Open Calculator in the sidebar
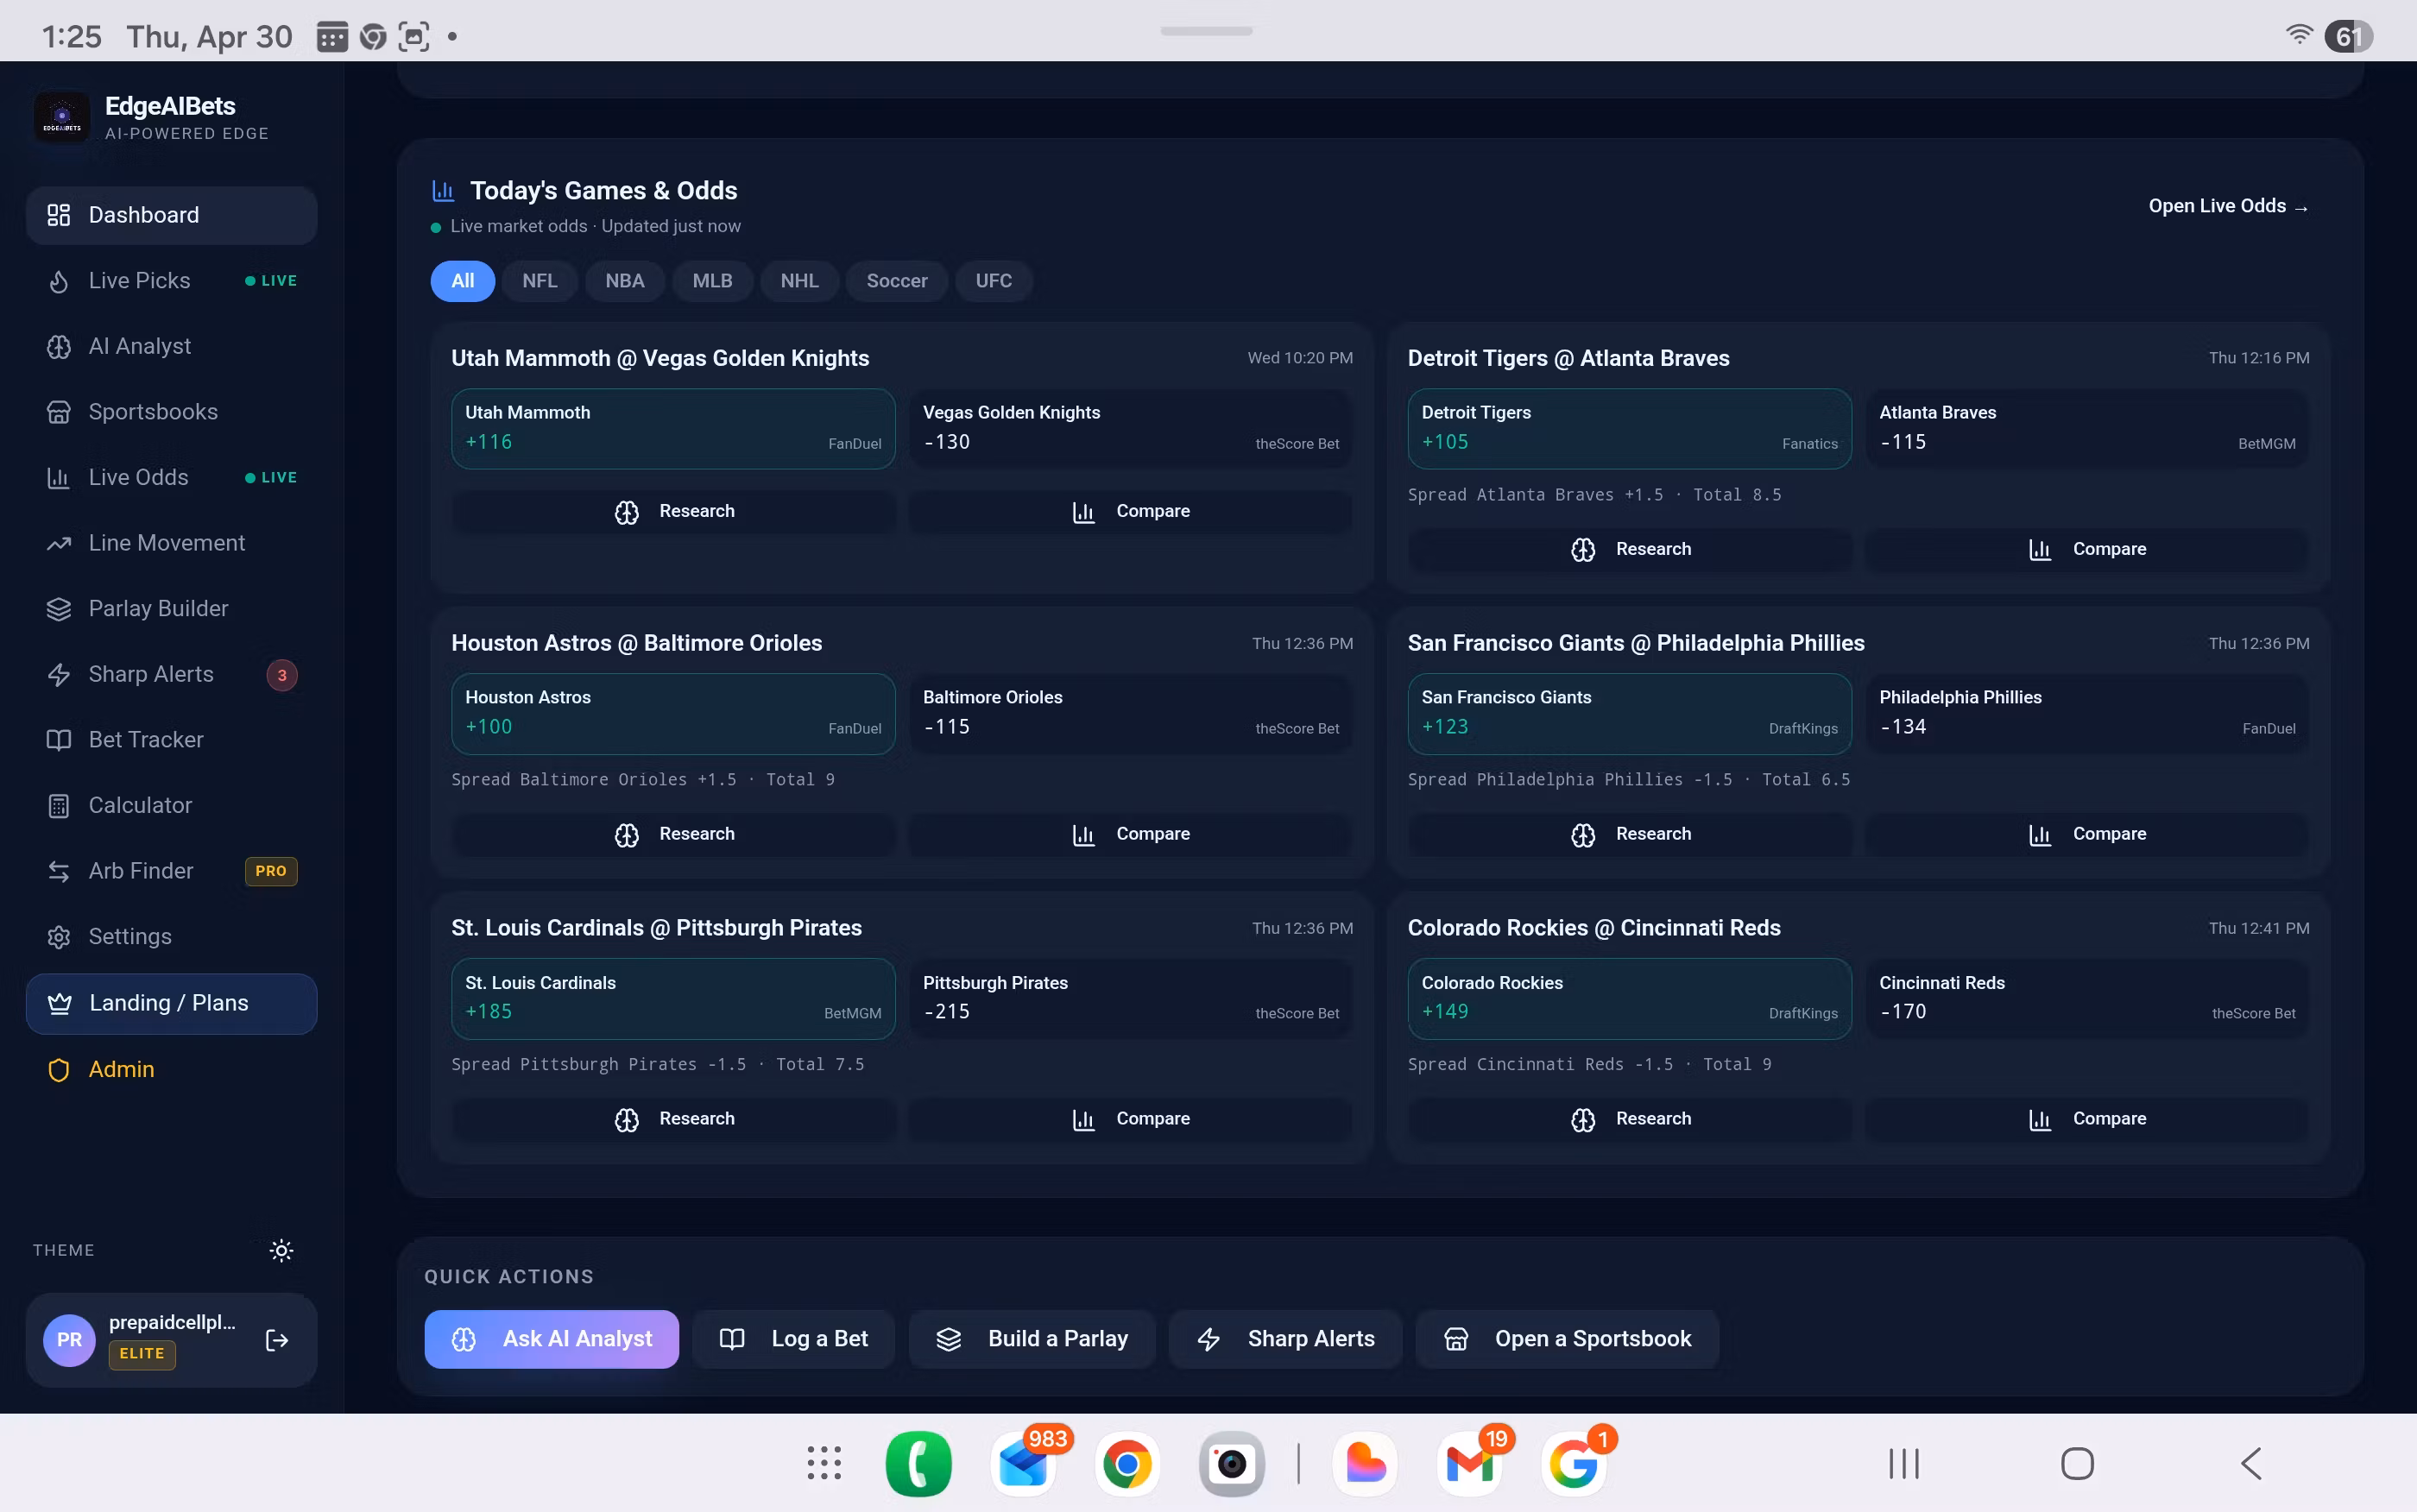The image size is (2417, 1512). click(171, 806)
